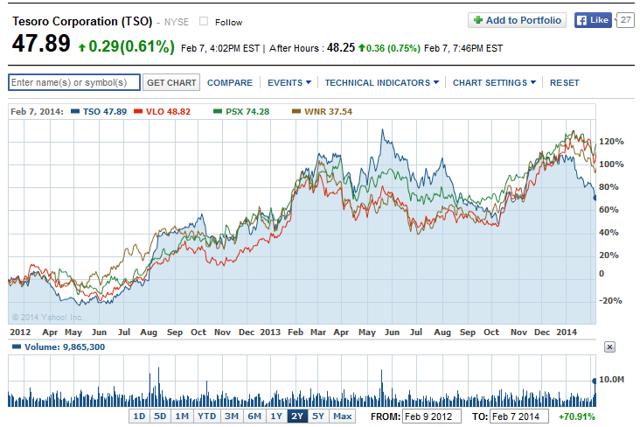Select the Max time range tab
This screenshot has width=640, height=427.
coord(342,416)
